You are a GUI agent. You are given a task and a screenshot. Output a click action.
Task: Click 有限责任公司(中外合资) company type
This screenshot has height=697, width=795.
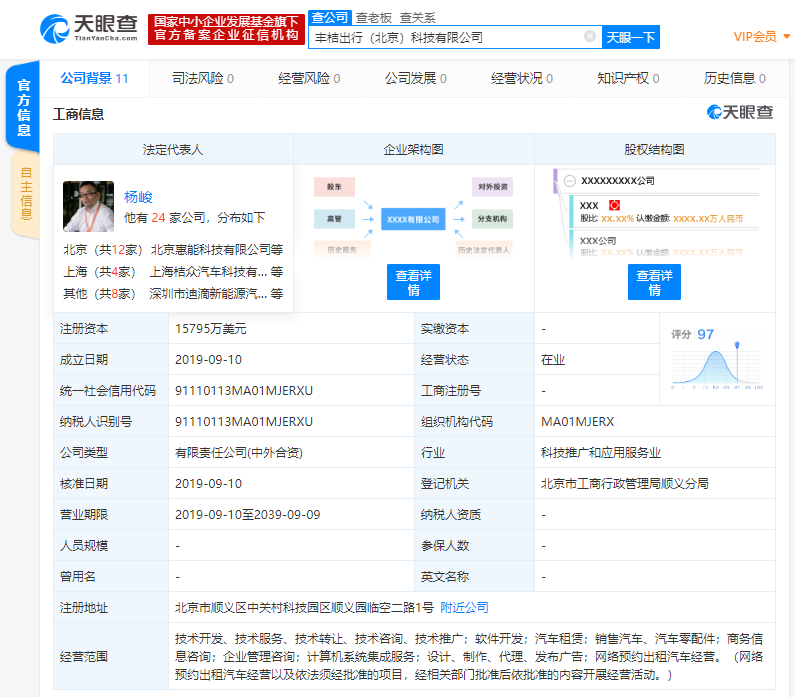coord(239,452)
